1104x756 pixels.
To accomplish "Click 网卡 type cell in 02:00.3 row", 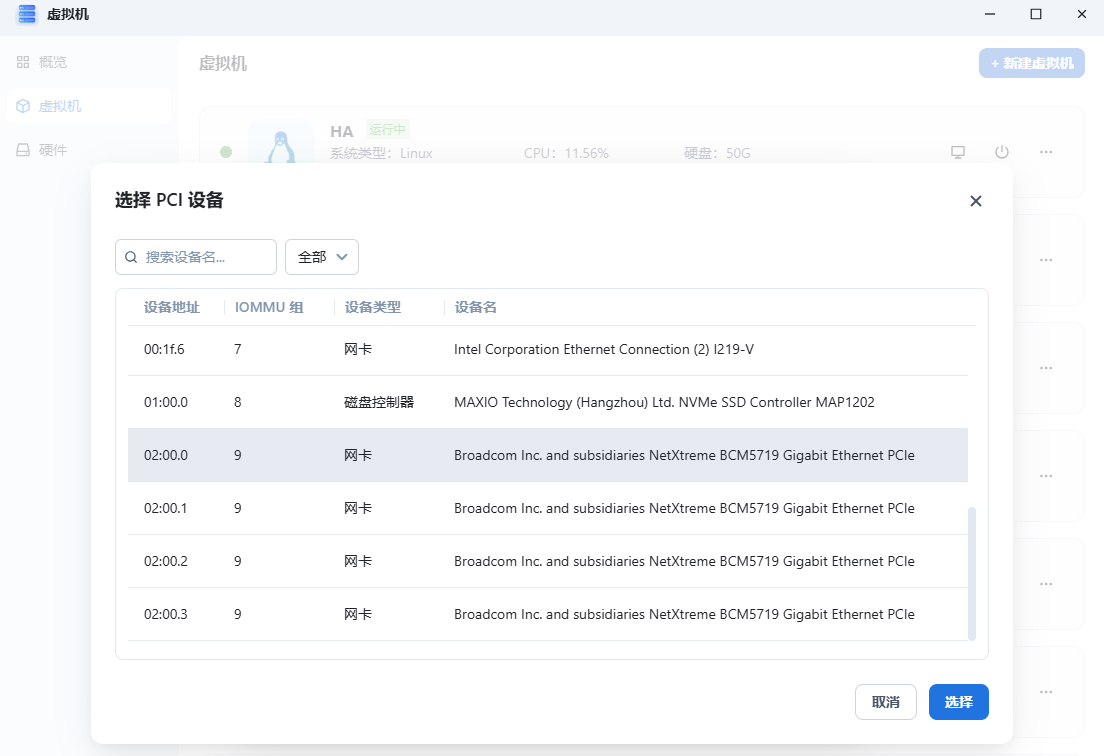I will point(358,615).
